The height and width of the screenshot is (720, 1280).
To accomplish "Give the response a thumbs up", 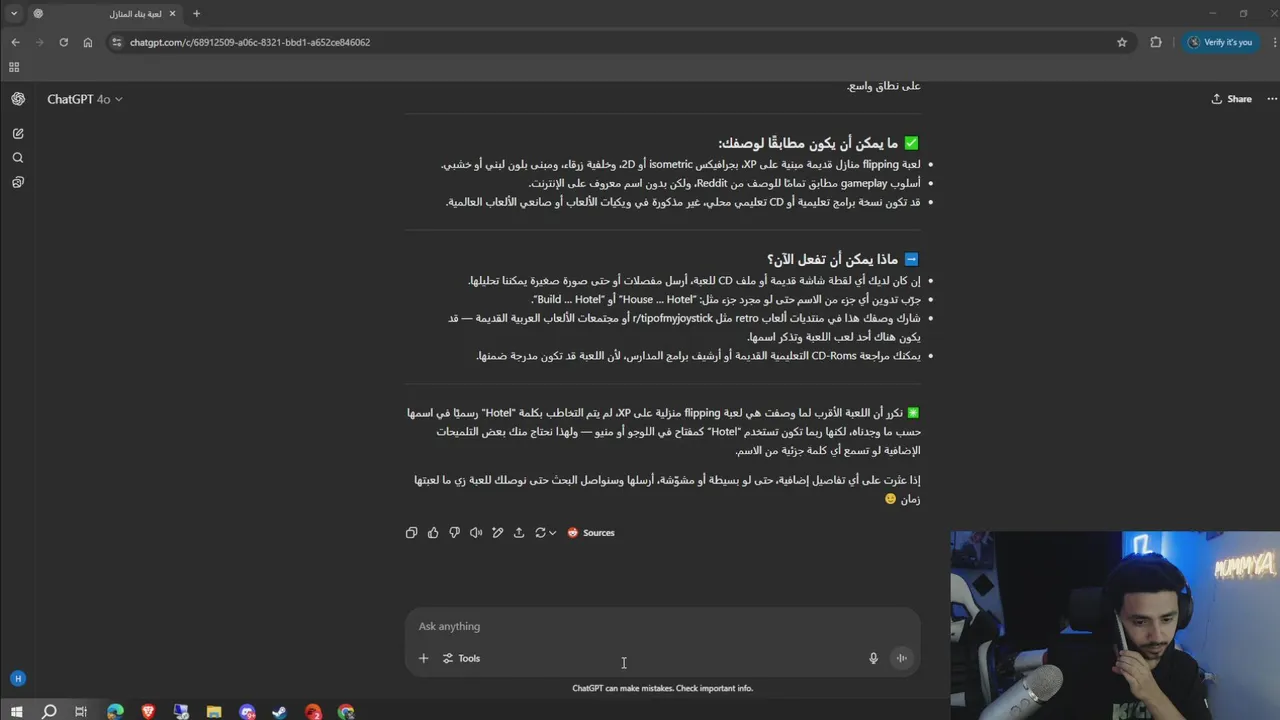I will [x=433, y=533].
